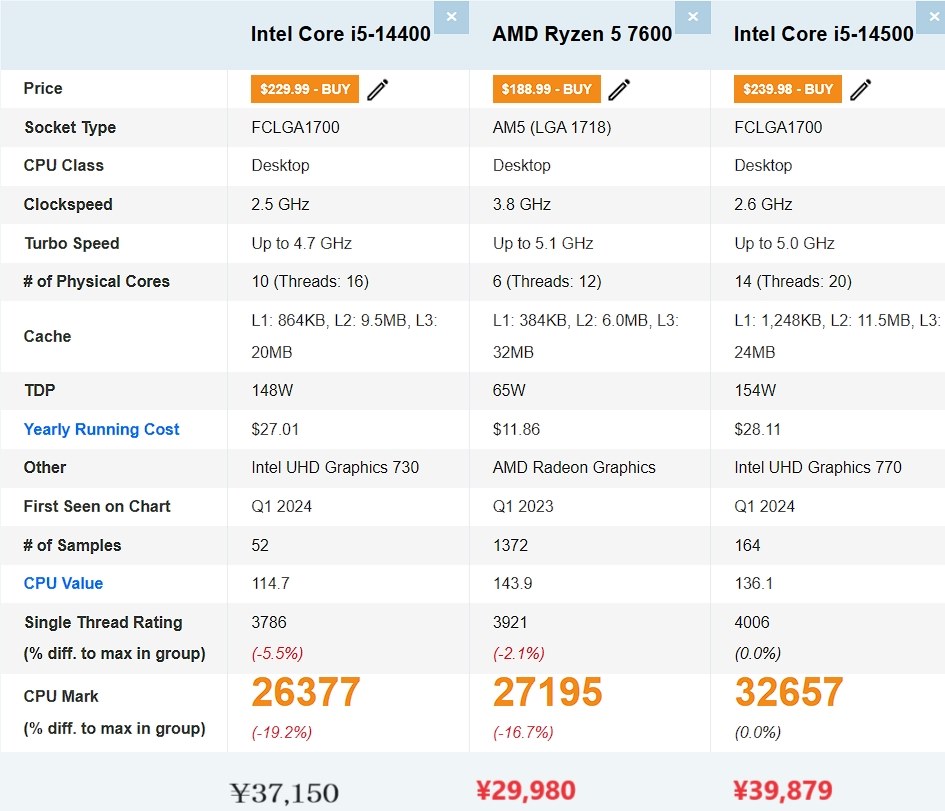
Task: Click the 2.5 GHz clockspeed value
Action: coord(280,204)
